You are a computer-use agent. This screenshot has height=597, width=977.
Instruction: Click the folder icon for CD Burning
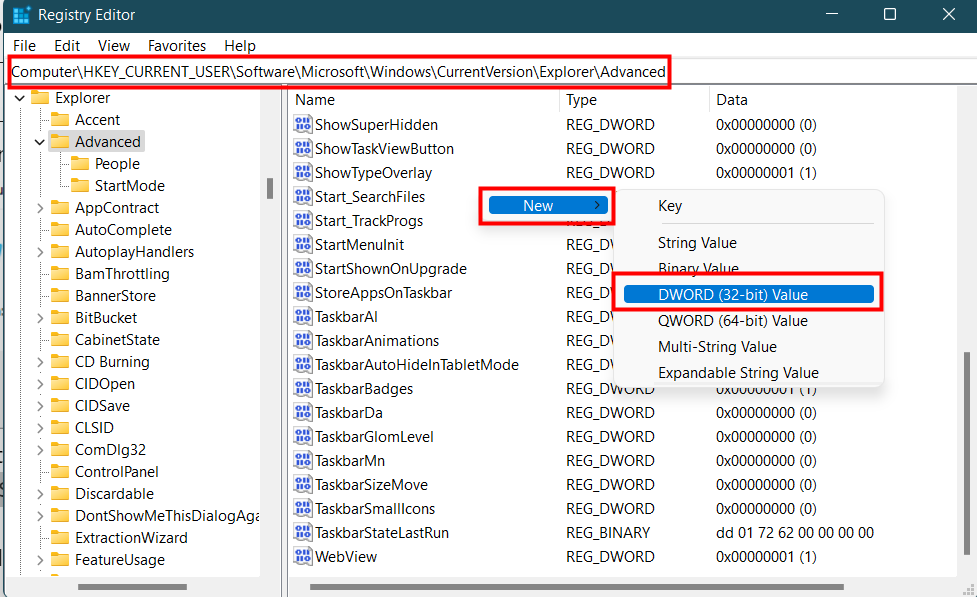pyautogui.click(x=60, y=362)
